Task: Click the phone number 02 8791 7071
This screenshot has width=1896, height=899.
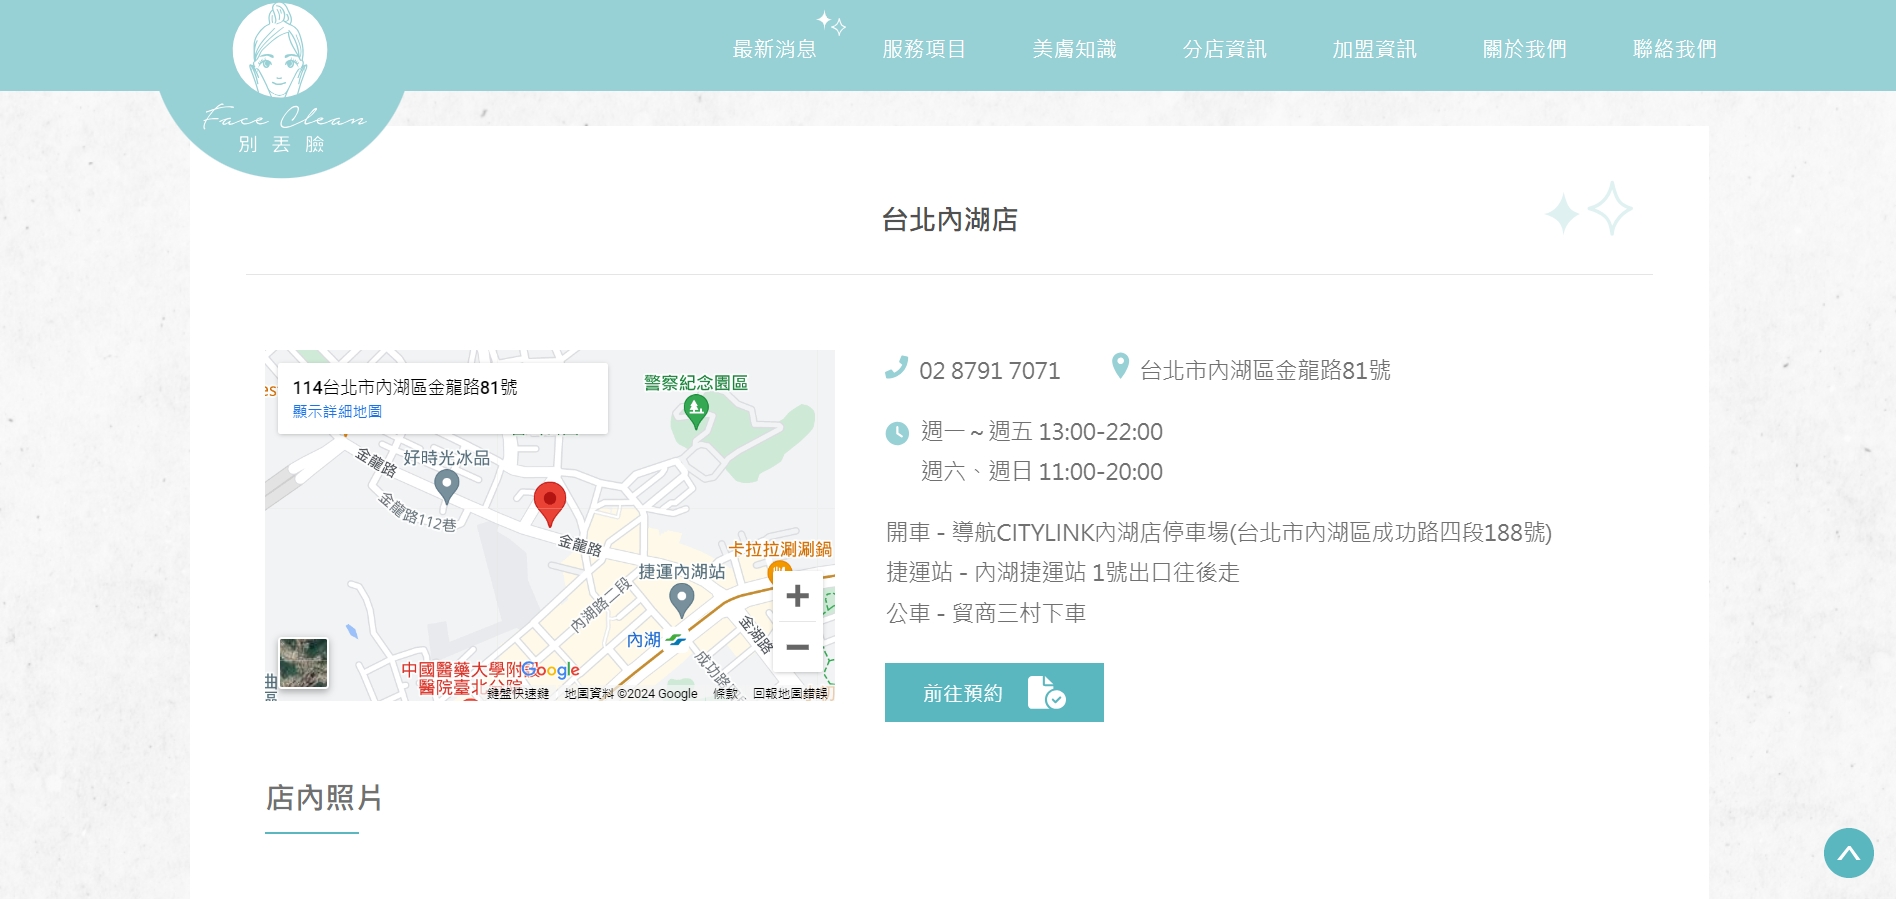Action: (x=989, y=371)
